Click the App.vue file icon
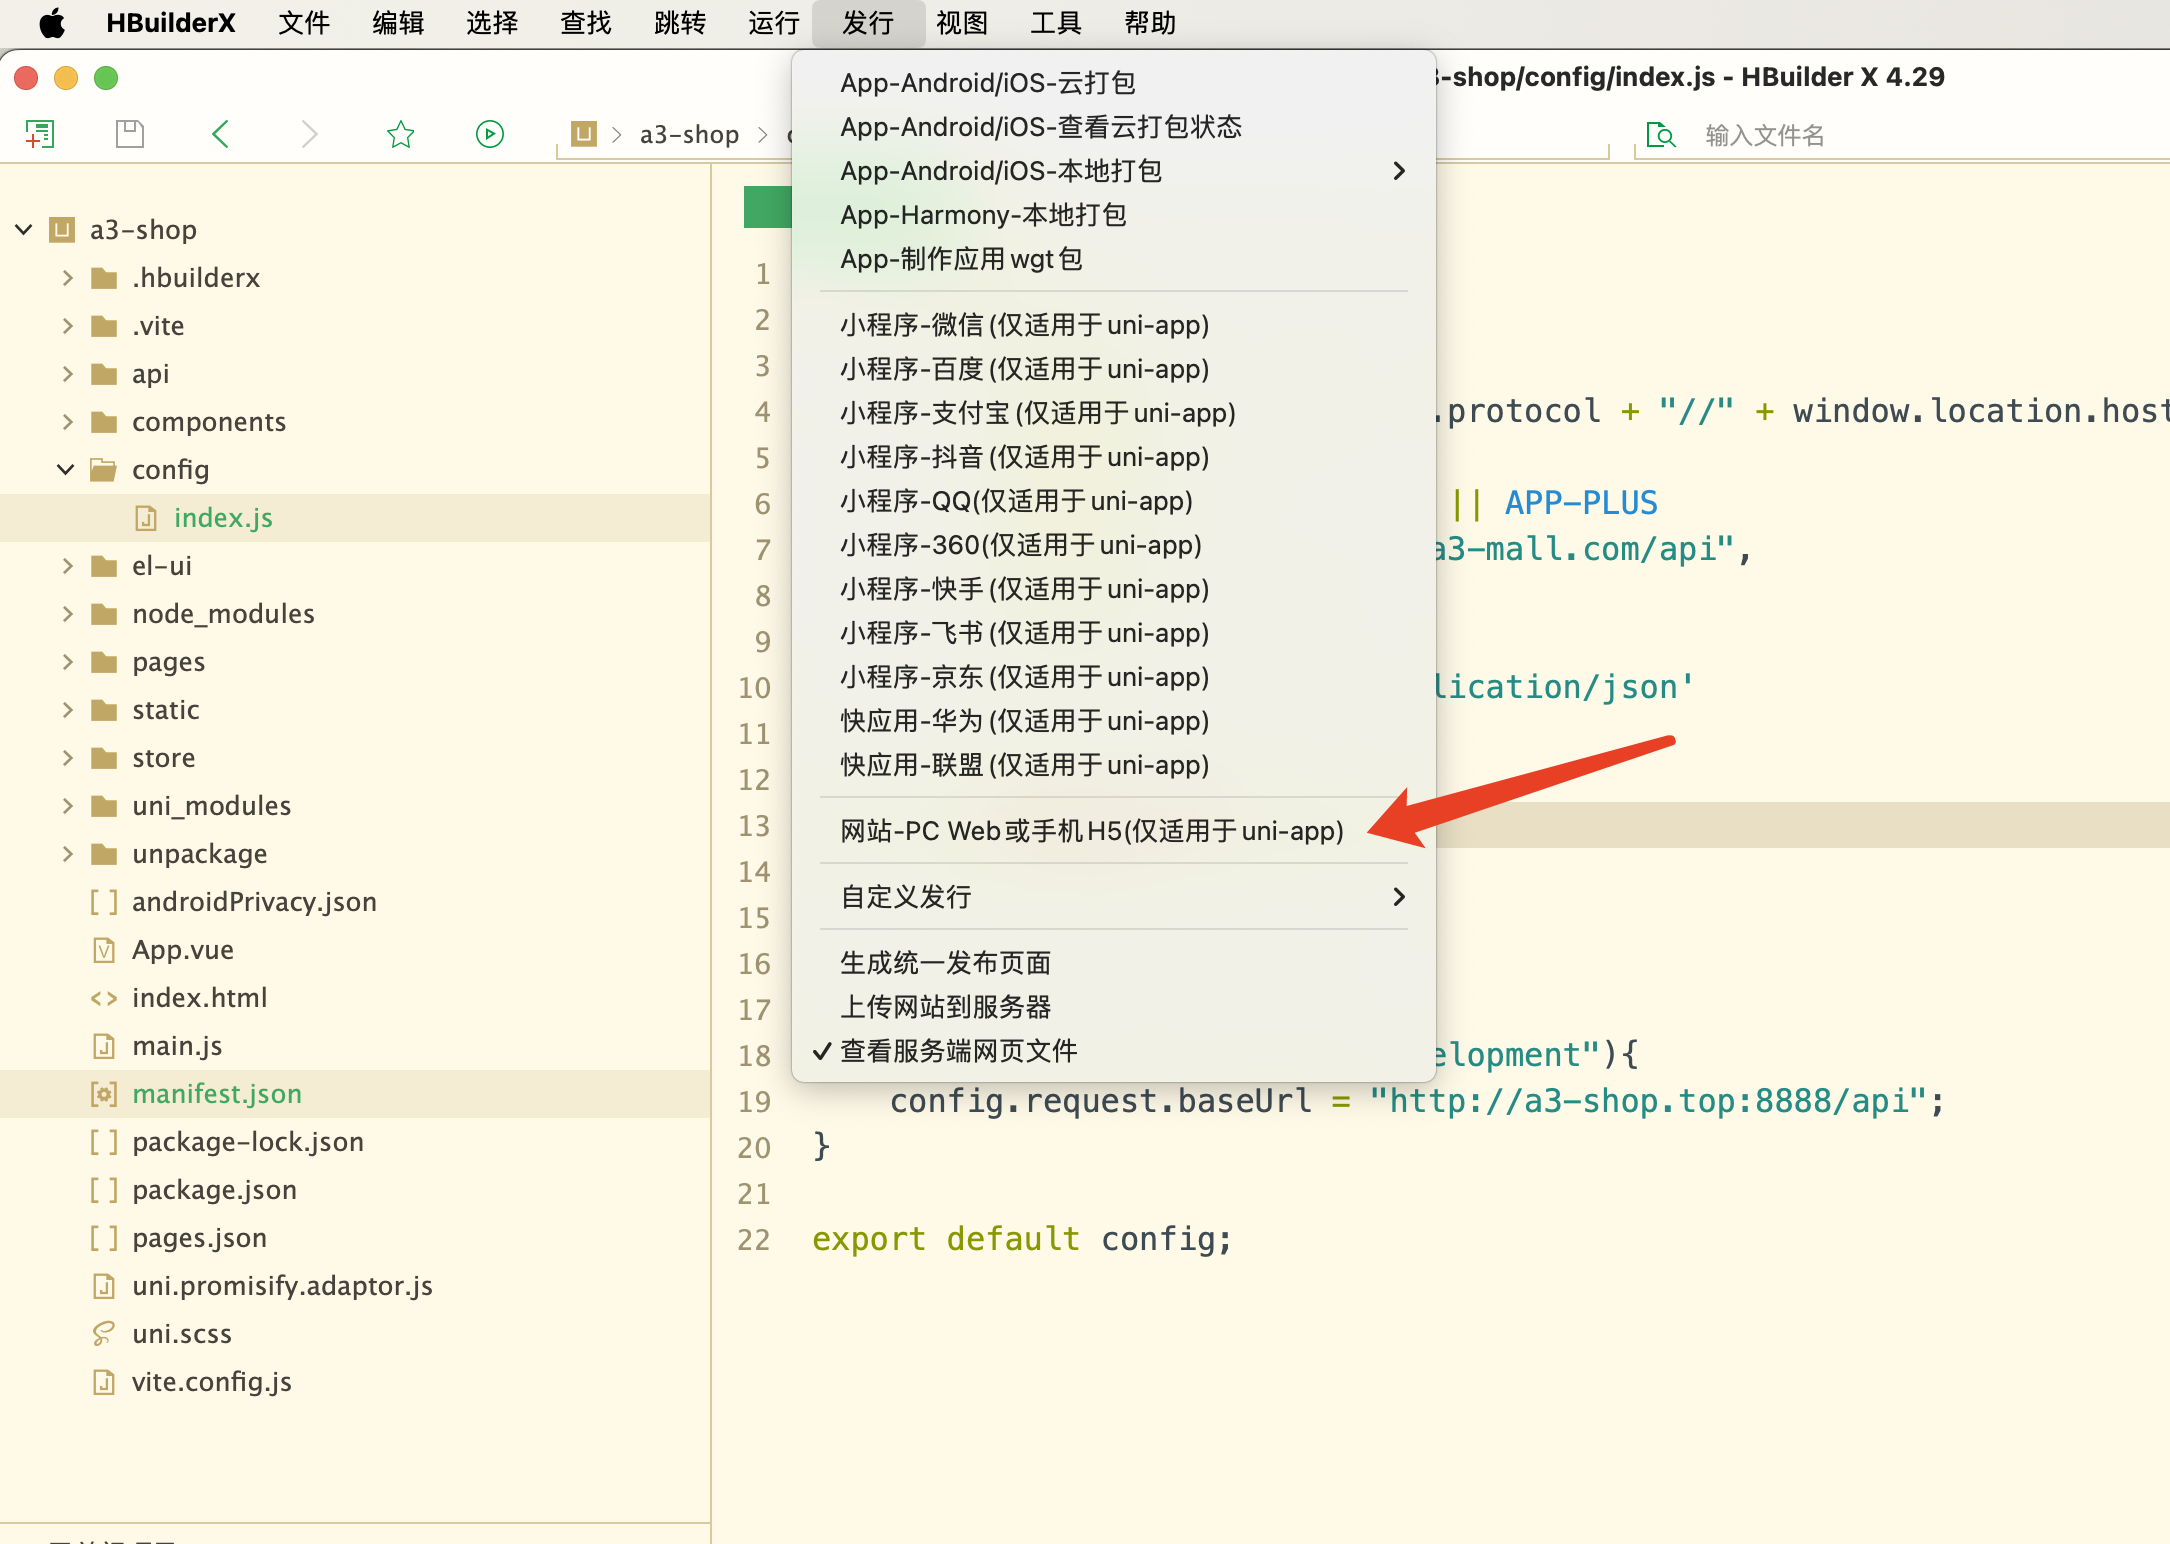 pos(104,950)
